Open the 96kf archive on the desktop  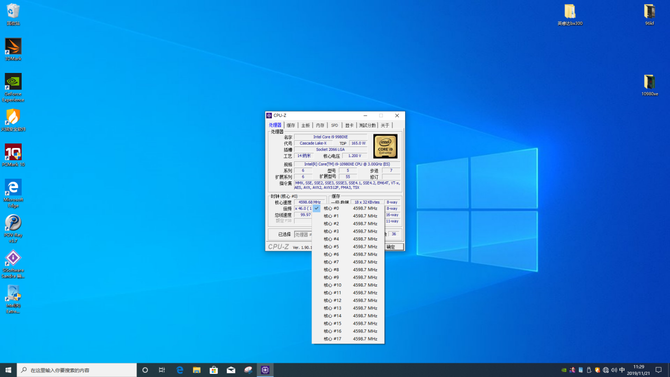click(649, 15)
